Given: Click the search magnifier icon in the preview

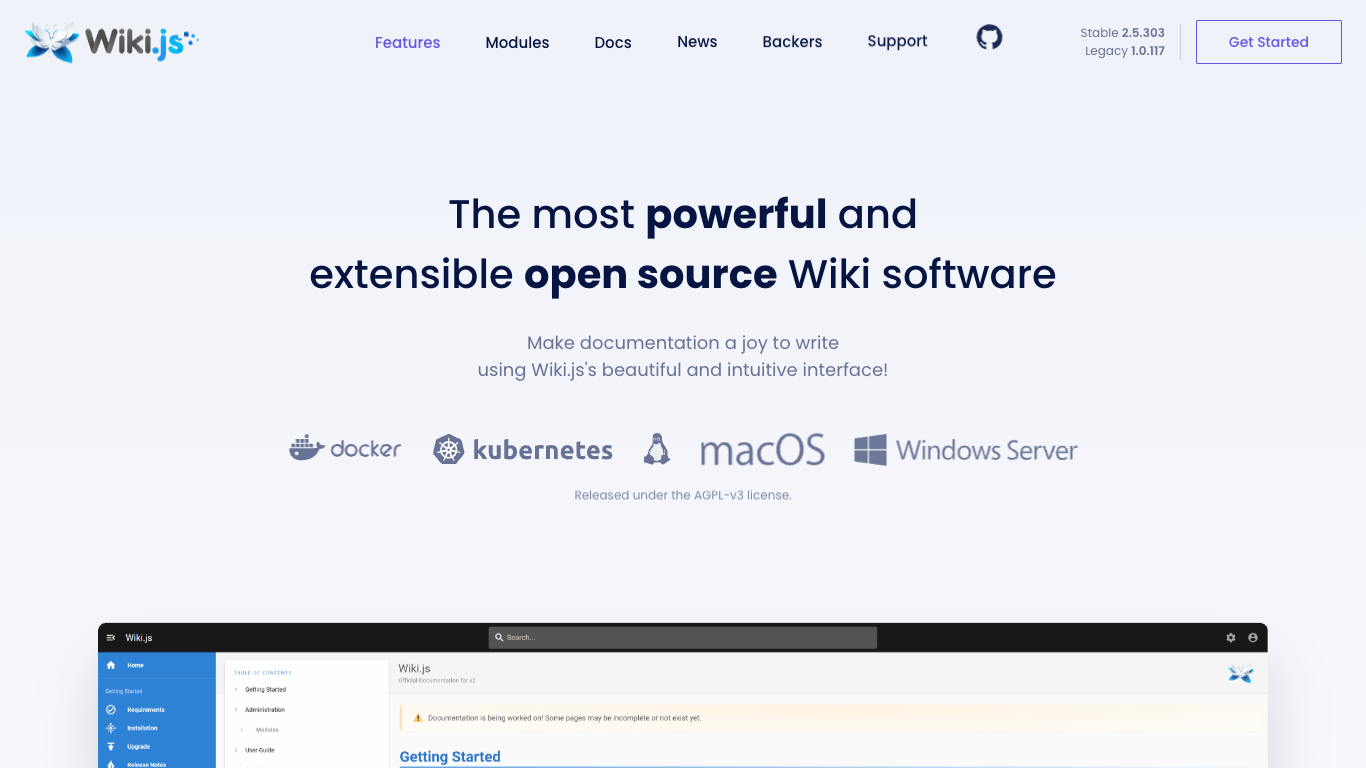Looking at the screenshot, I should coord(499,637).
